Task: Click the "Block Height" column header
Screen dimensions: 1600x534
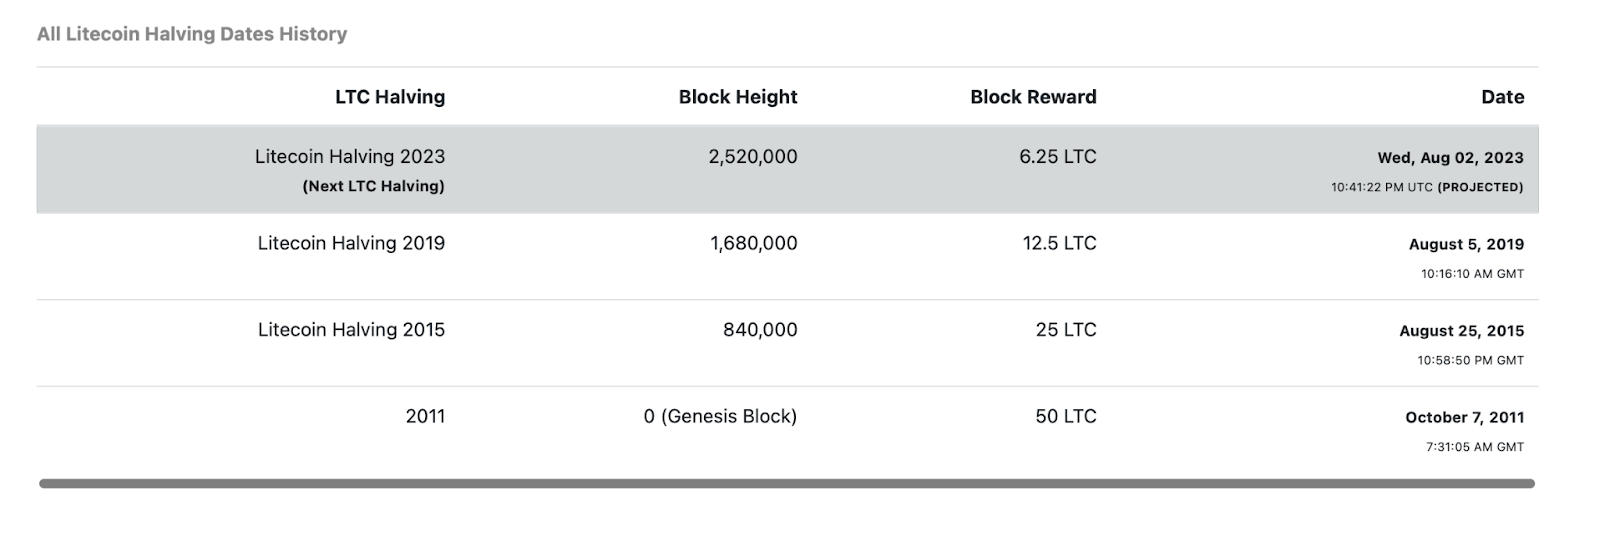Action: point(737,97)
